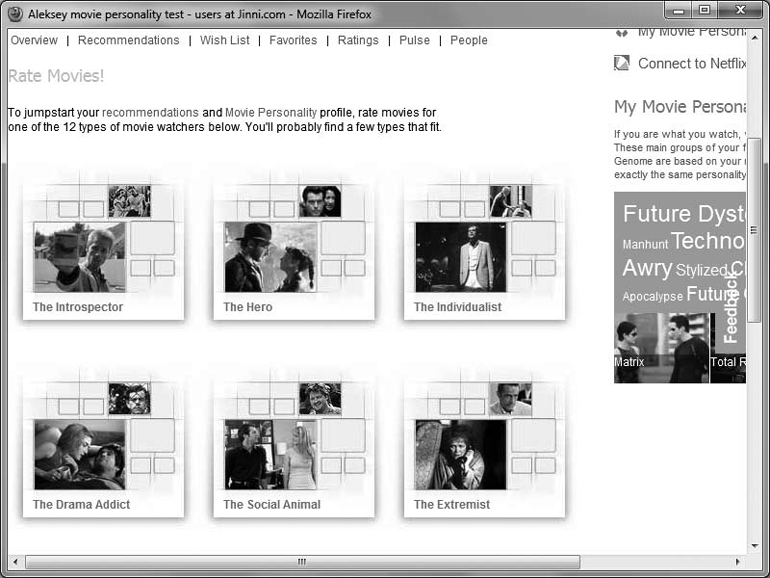The width and height of the screenshot is (770, 578).
Task: Follow the Movie Personality link
Action: pyautogui.click(x=270, y=113)
